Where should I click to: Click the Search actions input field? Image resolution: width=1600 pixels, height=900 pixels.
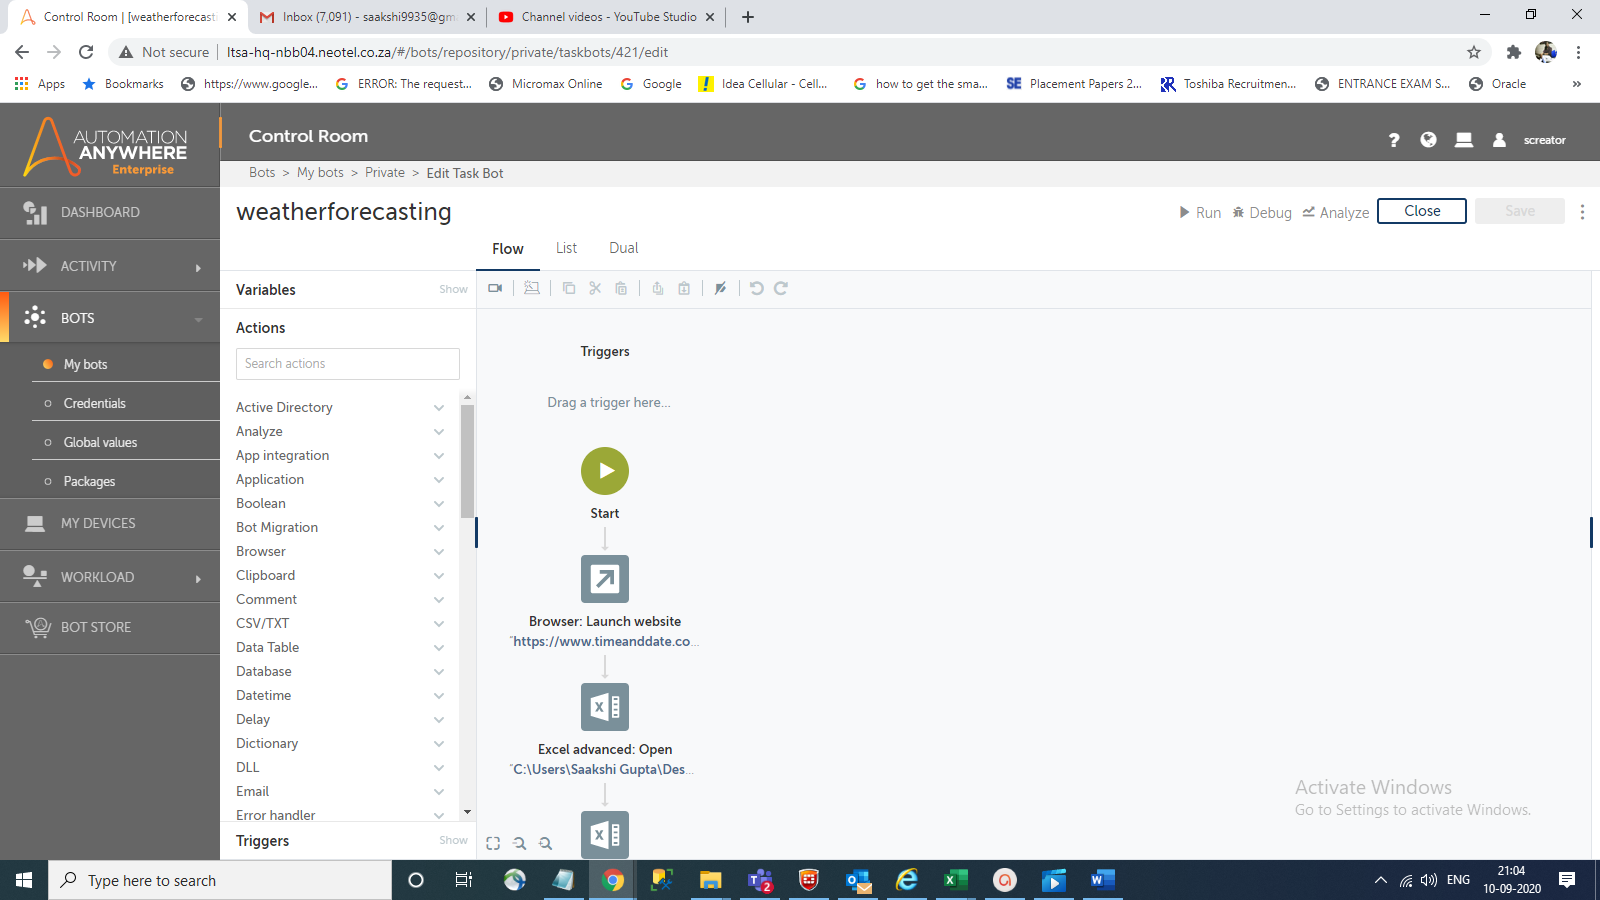point(348,364)
